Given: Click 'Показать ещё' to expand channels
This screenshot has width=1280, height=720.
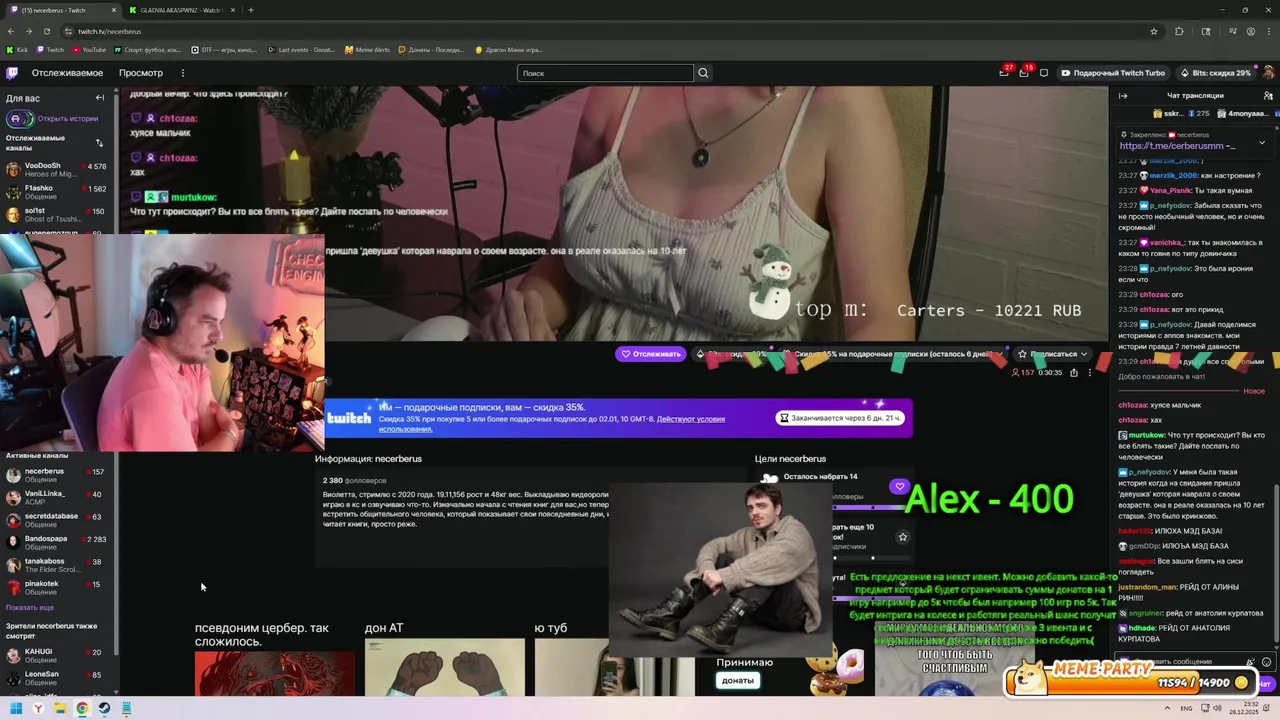Looking at the screenshot, I should pyautogui.click(x=30, y=607).
